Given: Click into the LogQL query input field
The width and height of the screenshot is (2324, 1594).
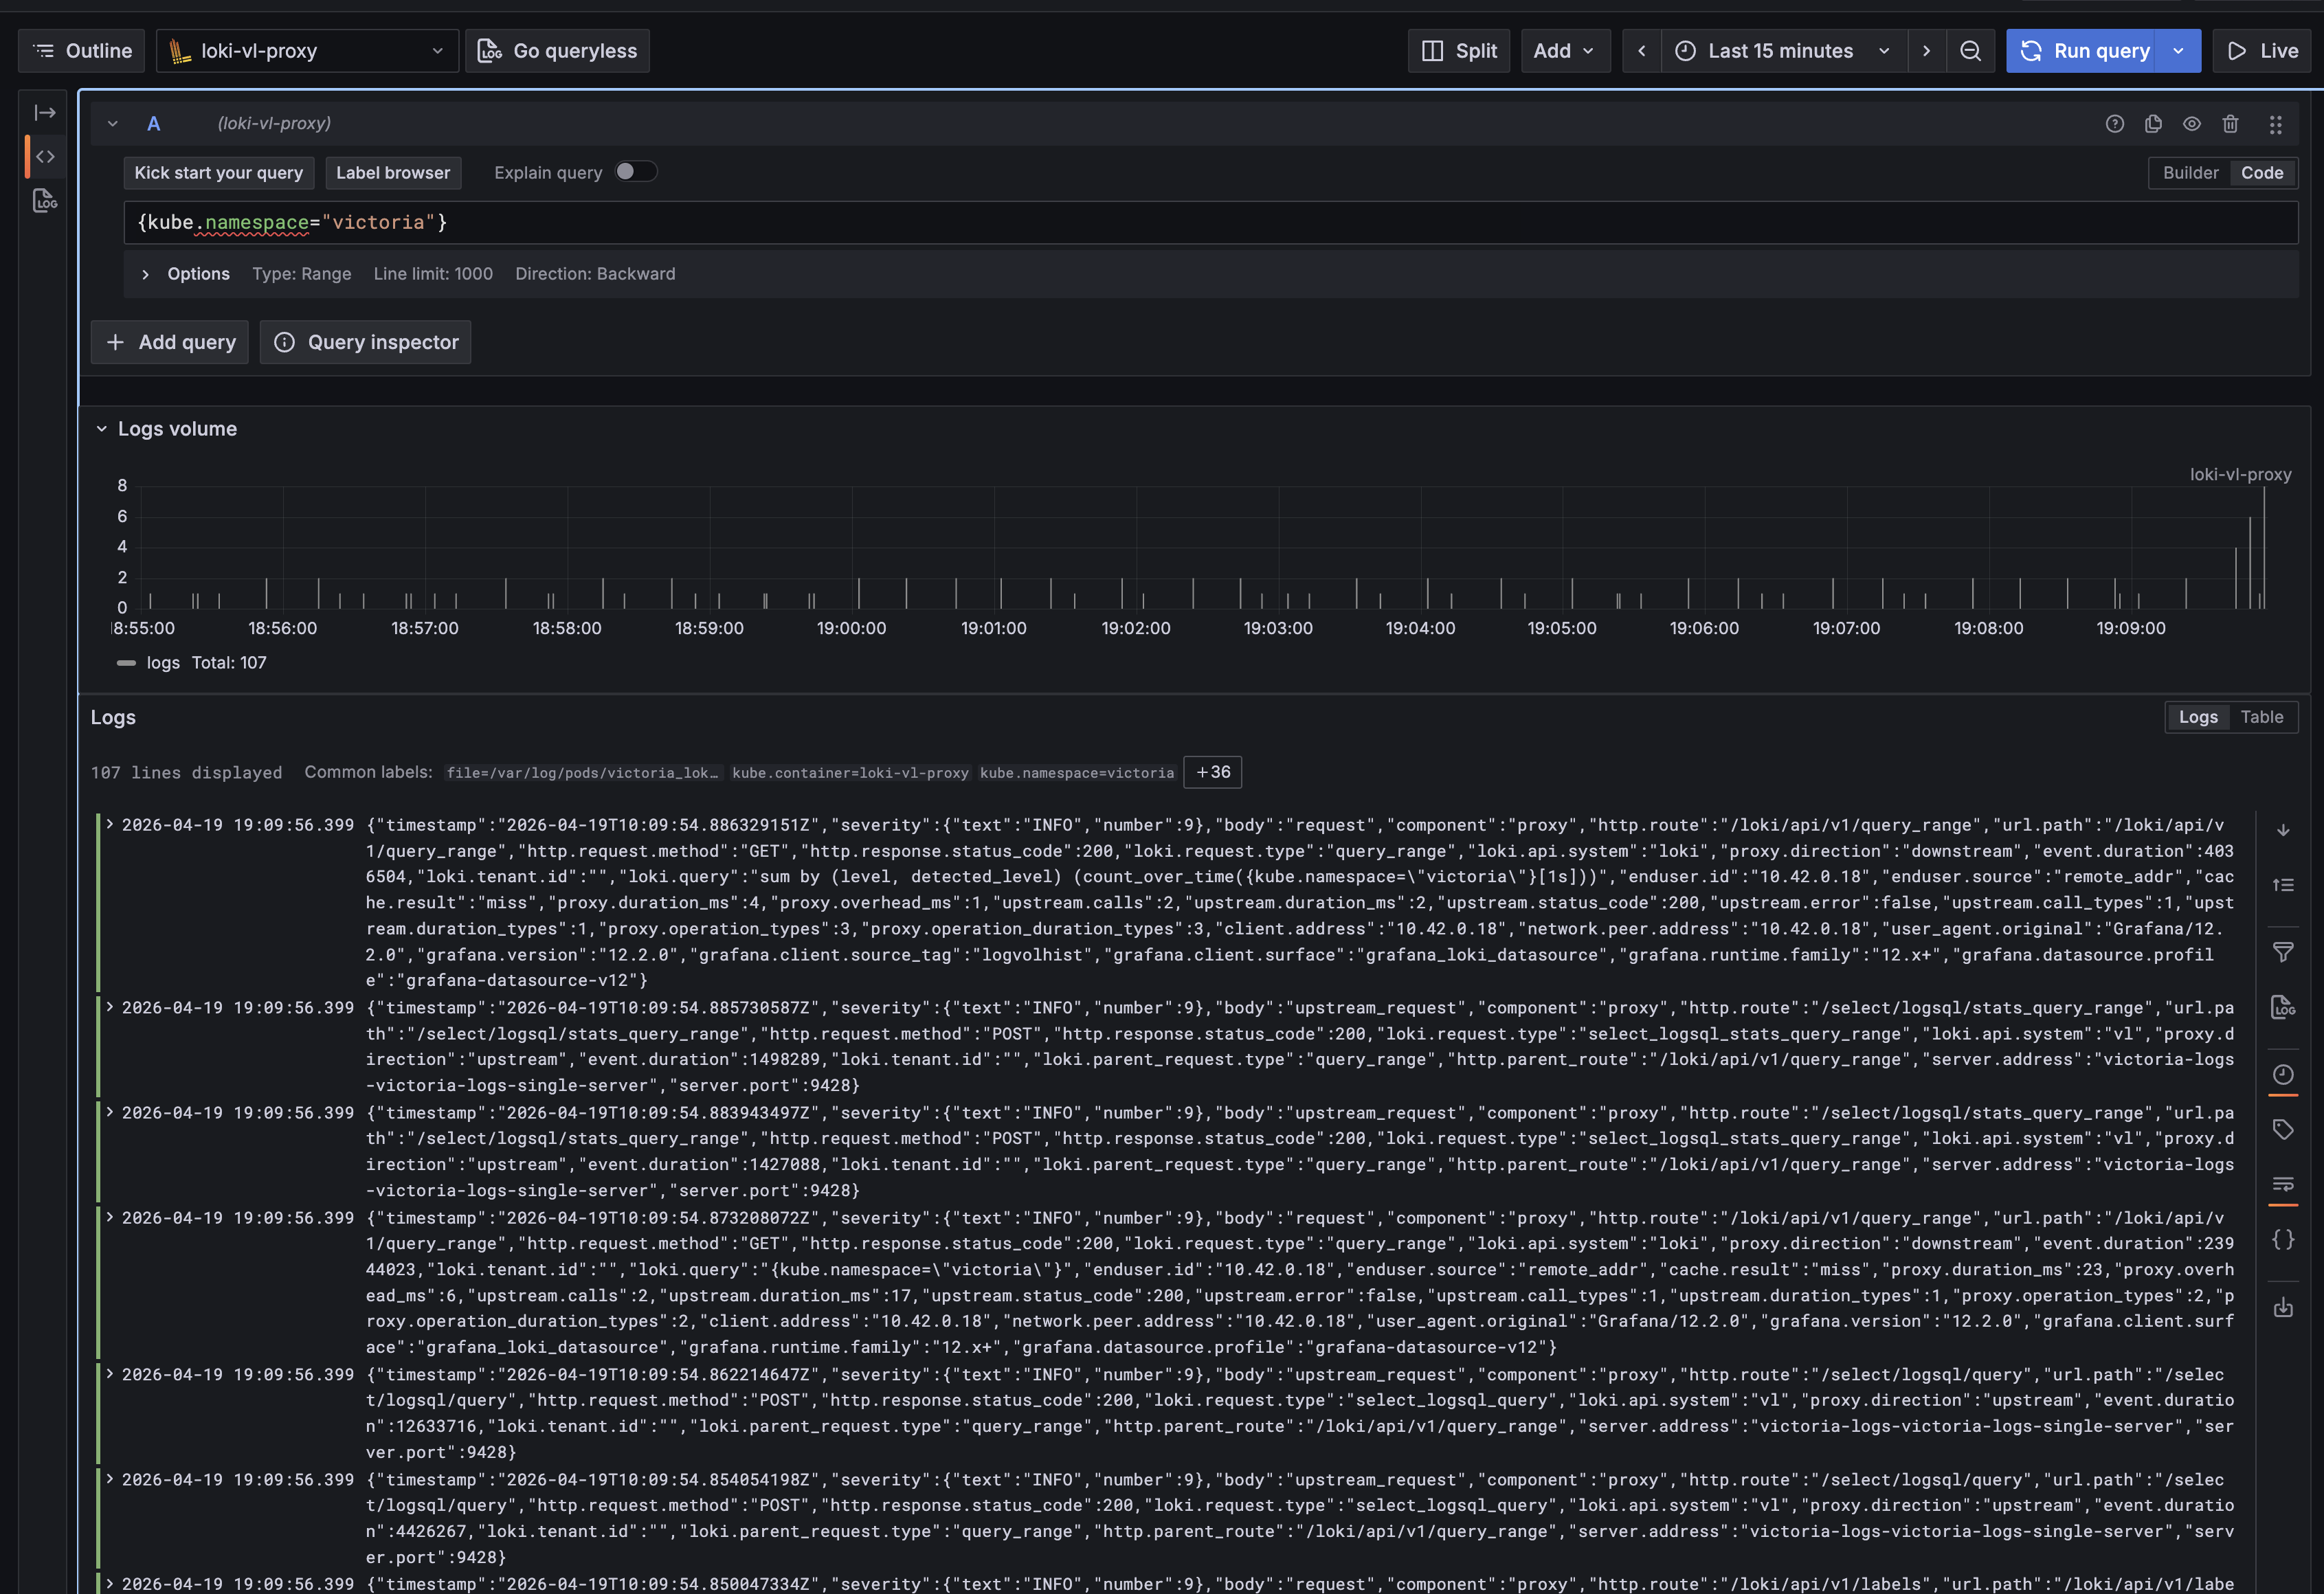Looking at the screenshot, I should click(x=1200, y=223).
